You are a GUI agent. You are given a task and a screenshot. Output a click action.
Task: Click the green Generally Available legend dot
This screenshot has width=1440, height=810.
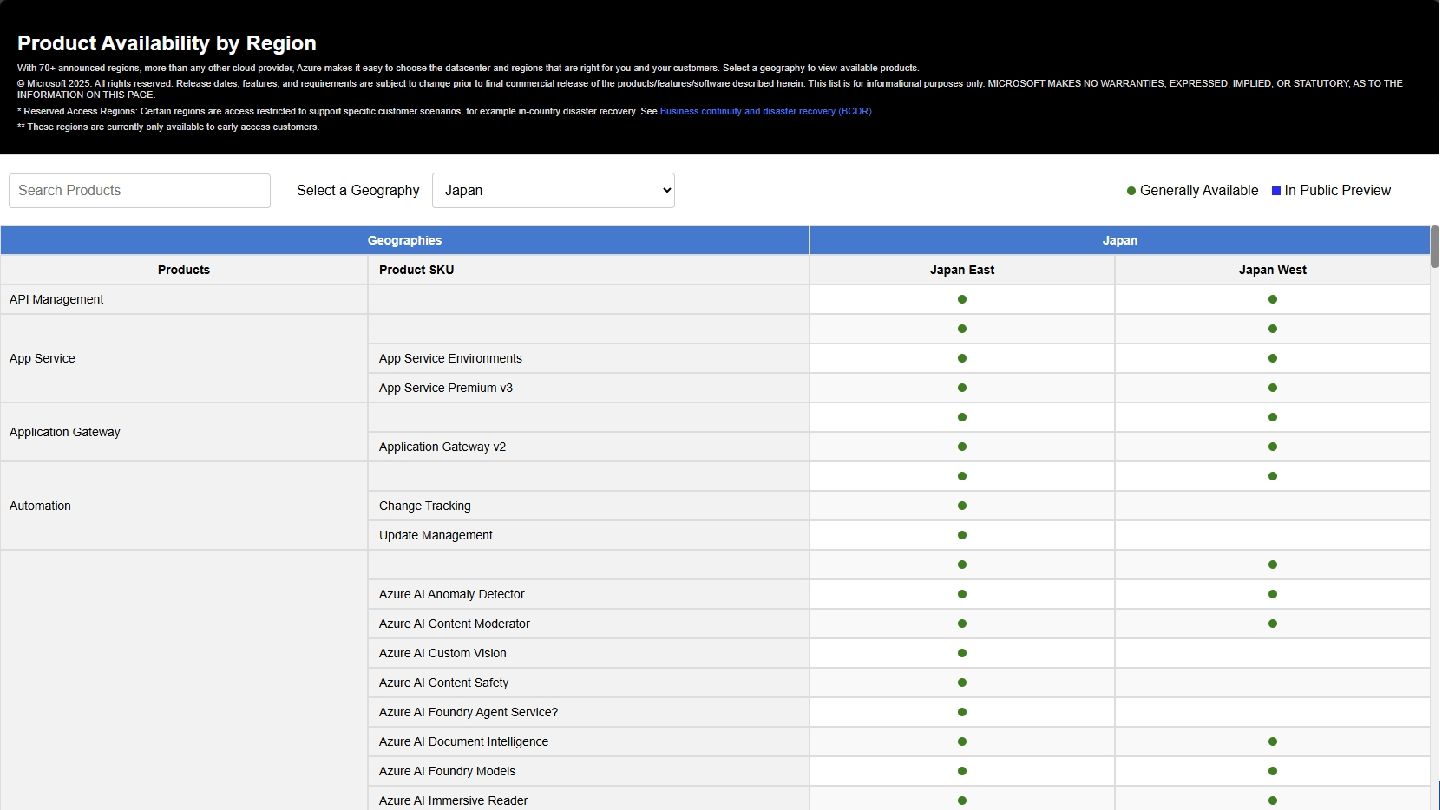pos(1131,190)
